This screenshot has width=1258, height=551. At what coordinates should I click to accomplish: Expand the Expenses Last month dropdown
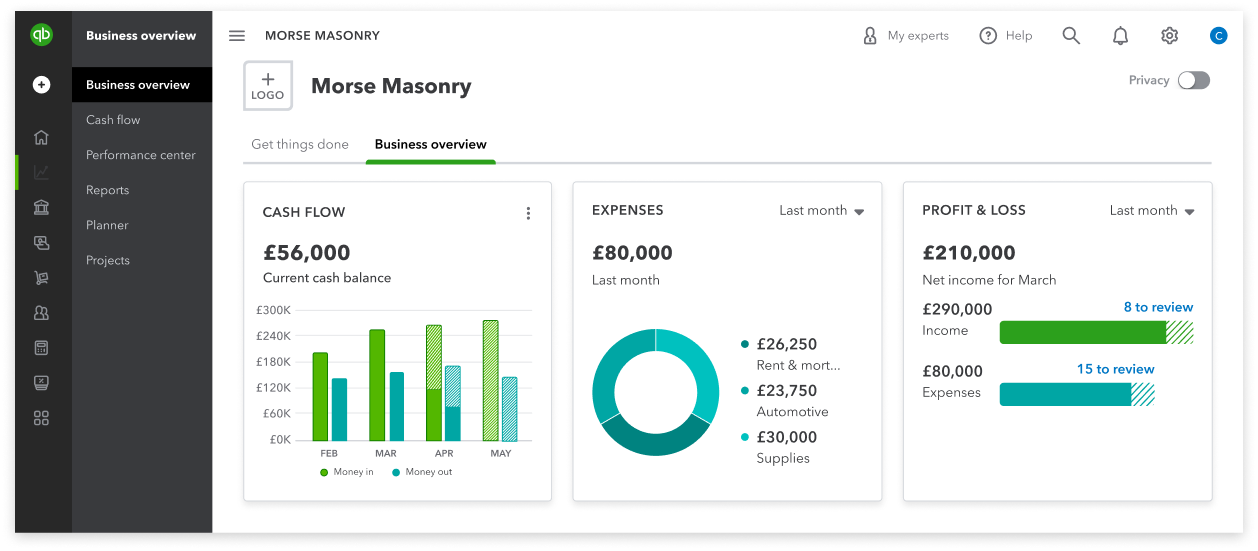[x=821, y=211]
